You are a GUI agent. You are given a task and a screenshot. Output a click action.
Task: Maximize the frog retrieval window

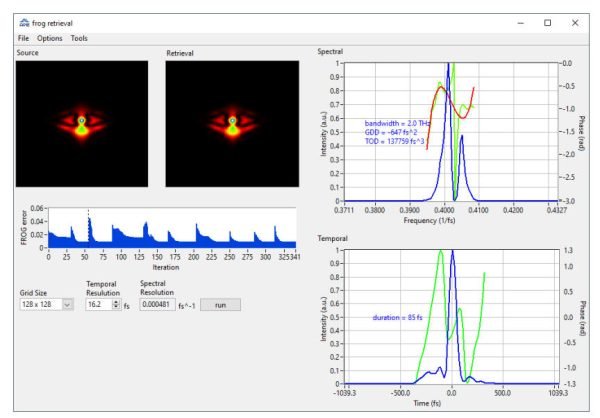point(548,23)
